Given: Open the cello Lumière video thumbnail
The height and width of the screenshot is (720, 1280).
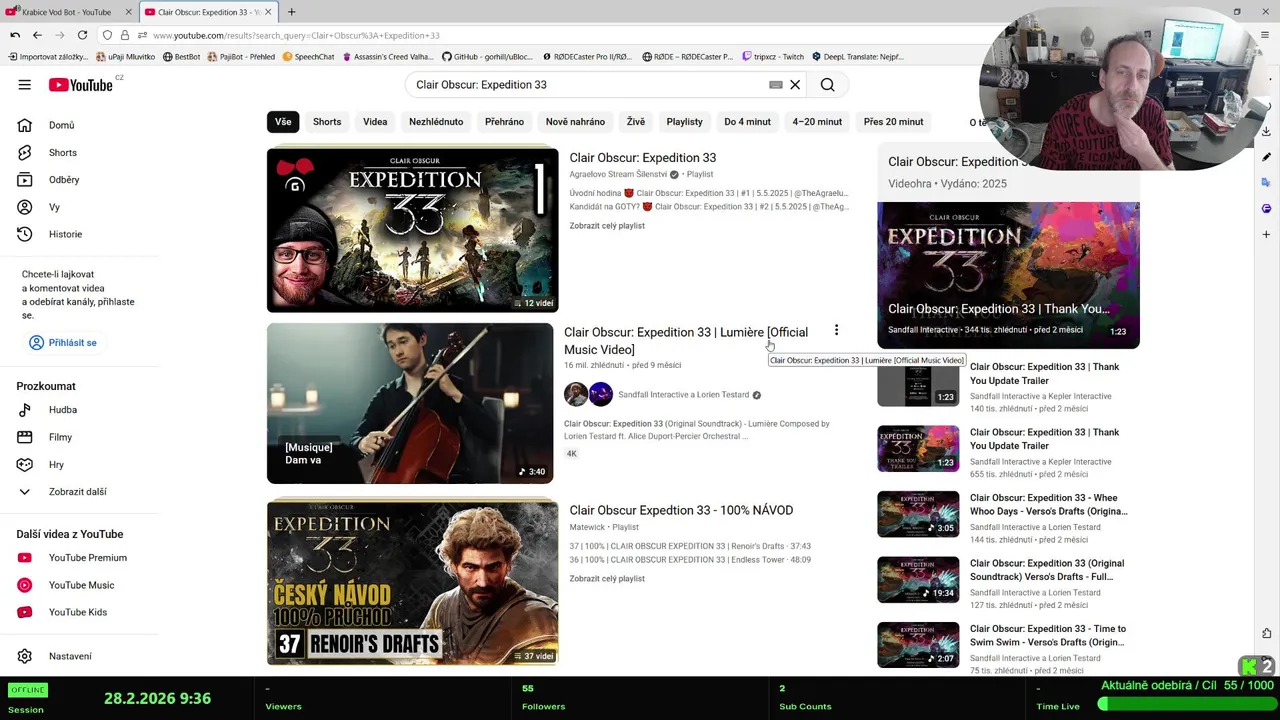Looking at the screenshot, I should (410, 403).
